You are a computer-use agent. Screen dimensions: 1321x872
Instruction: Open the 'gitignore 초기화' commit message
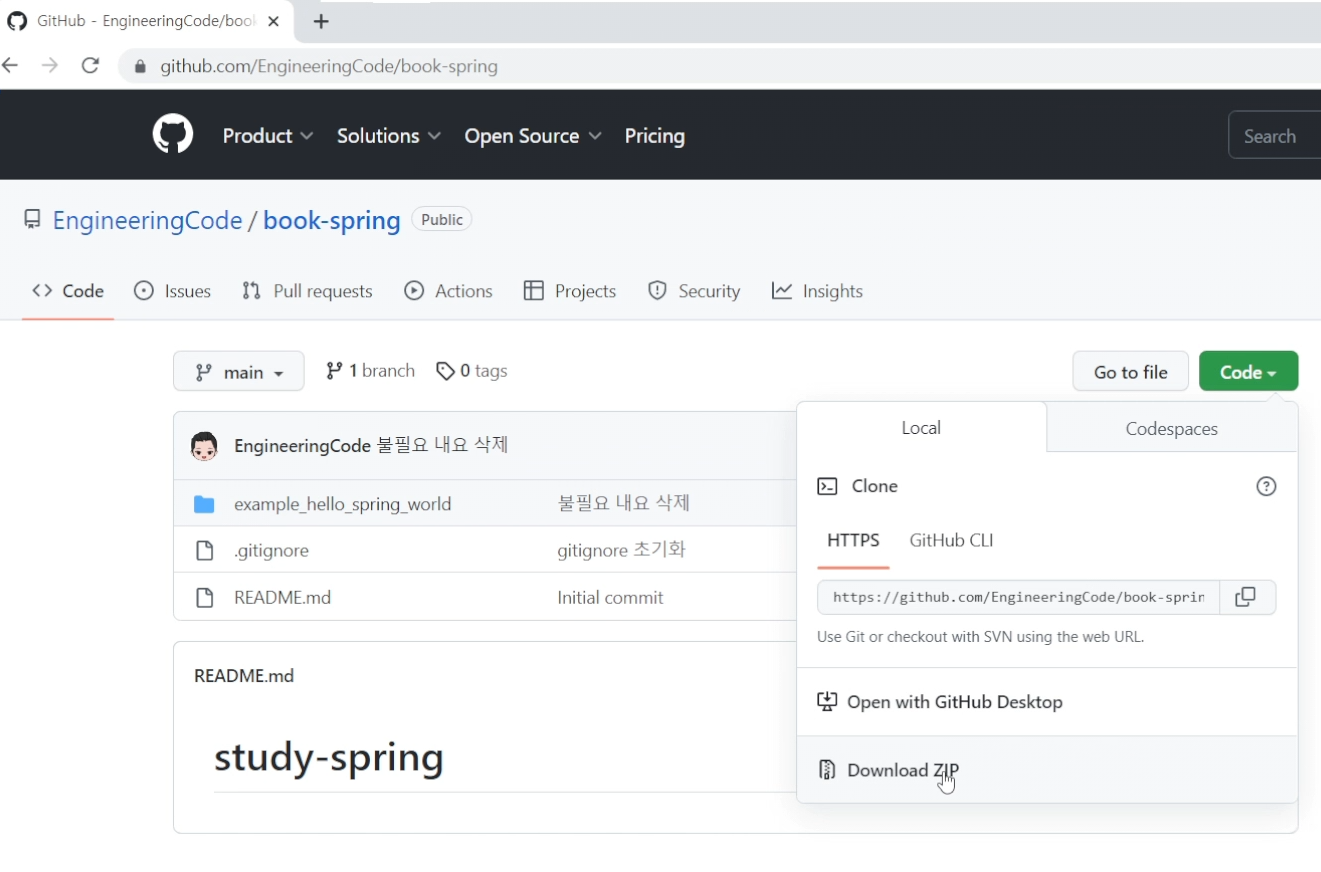pyautogui.click(x=621, y=550)
